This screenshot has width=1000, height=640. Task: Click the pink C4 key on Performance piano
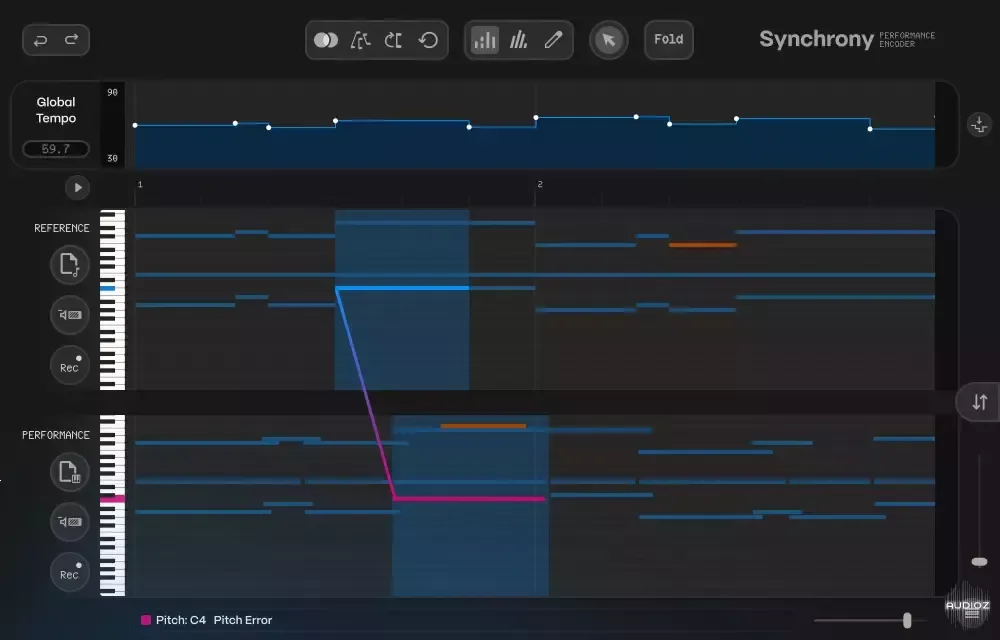[112, 499]
